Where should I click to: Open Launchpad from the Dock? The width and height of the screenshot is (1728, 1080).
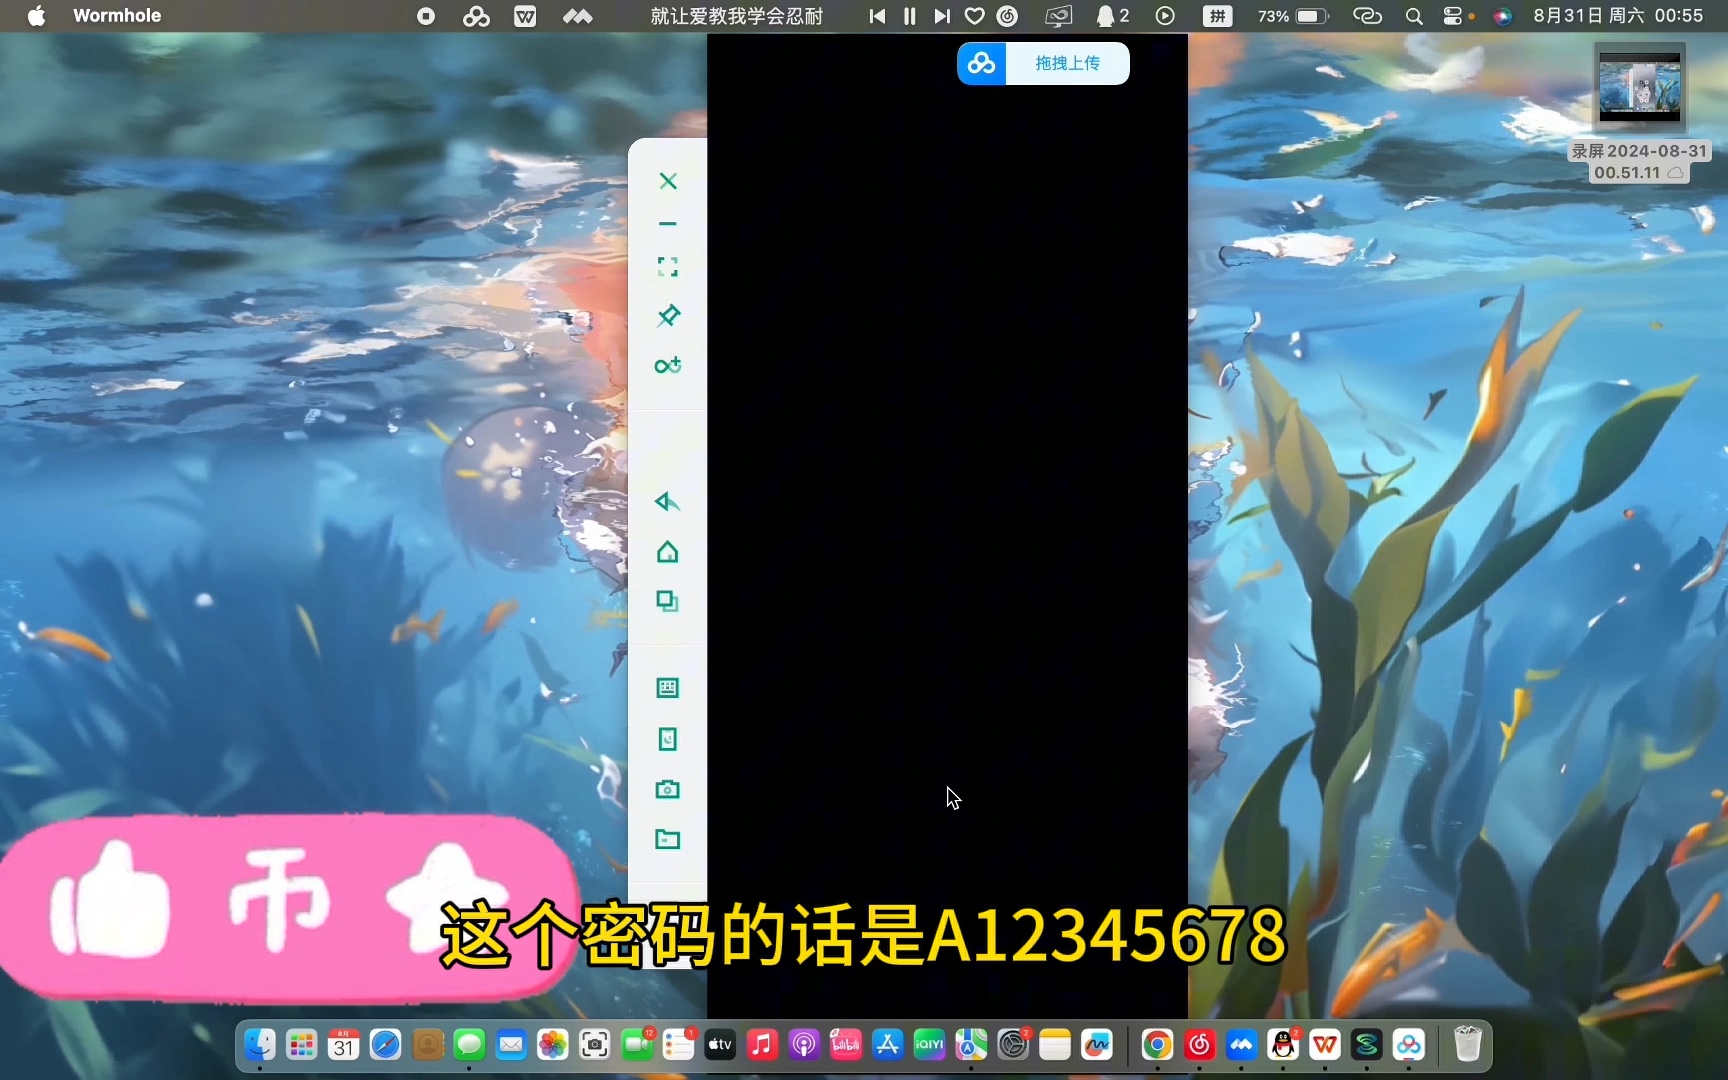coord(302,1045)
